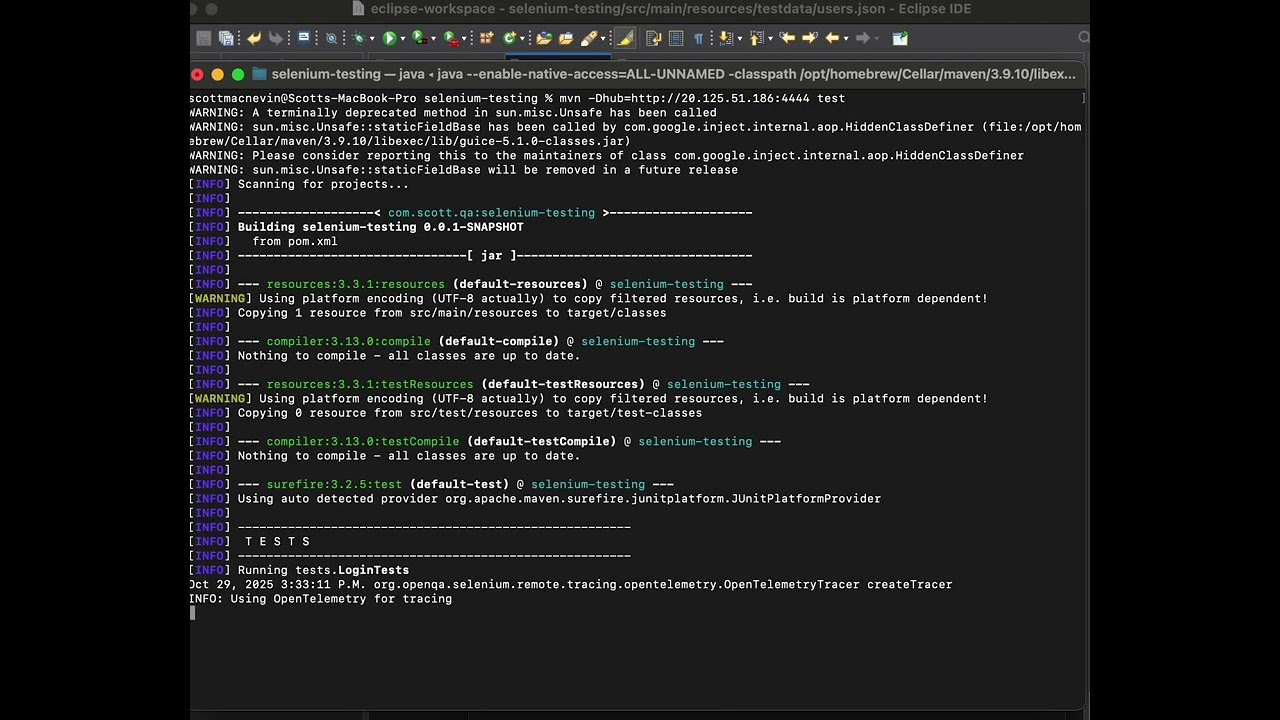Expand the Coverage dropdown arrow
Screen dimensions: 1280x720
pos(434,39)
